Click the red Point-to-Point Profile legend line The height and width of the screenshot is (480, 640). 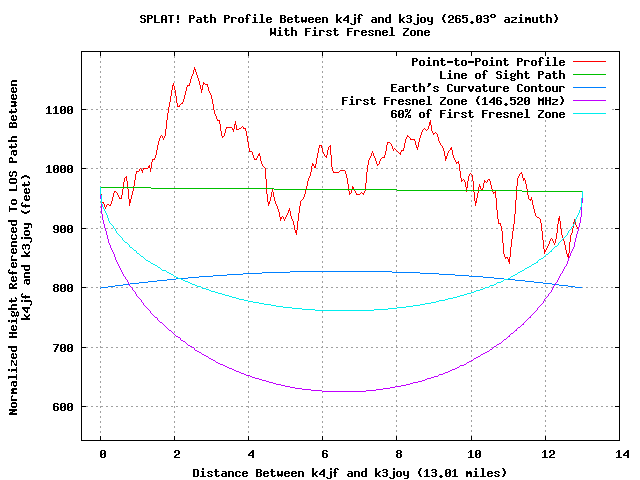coord(589,62)
